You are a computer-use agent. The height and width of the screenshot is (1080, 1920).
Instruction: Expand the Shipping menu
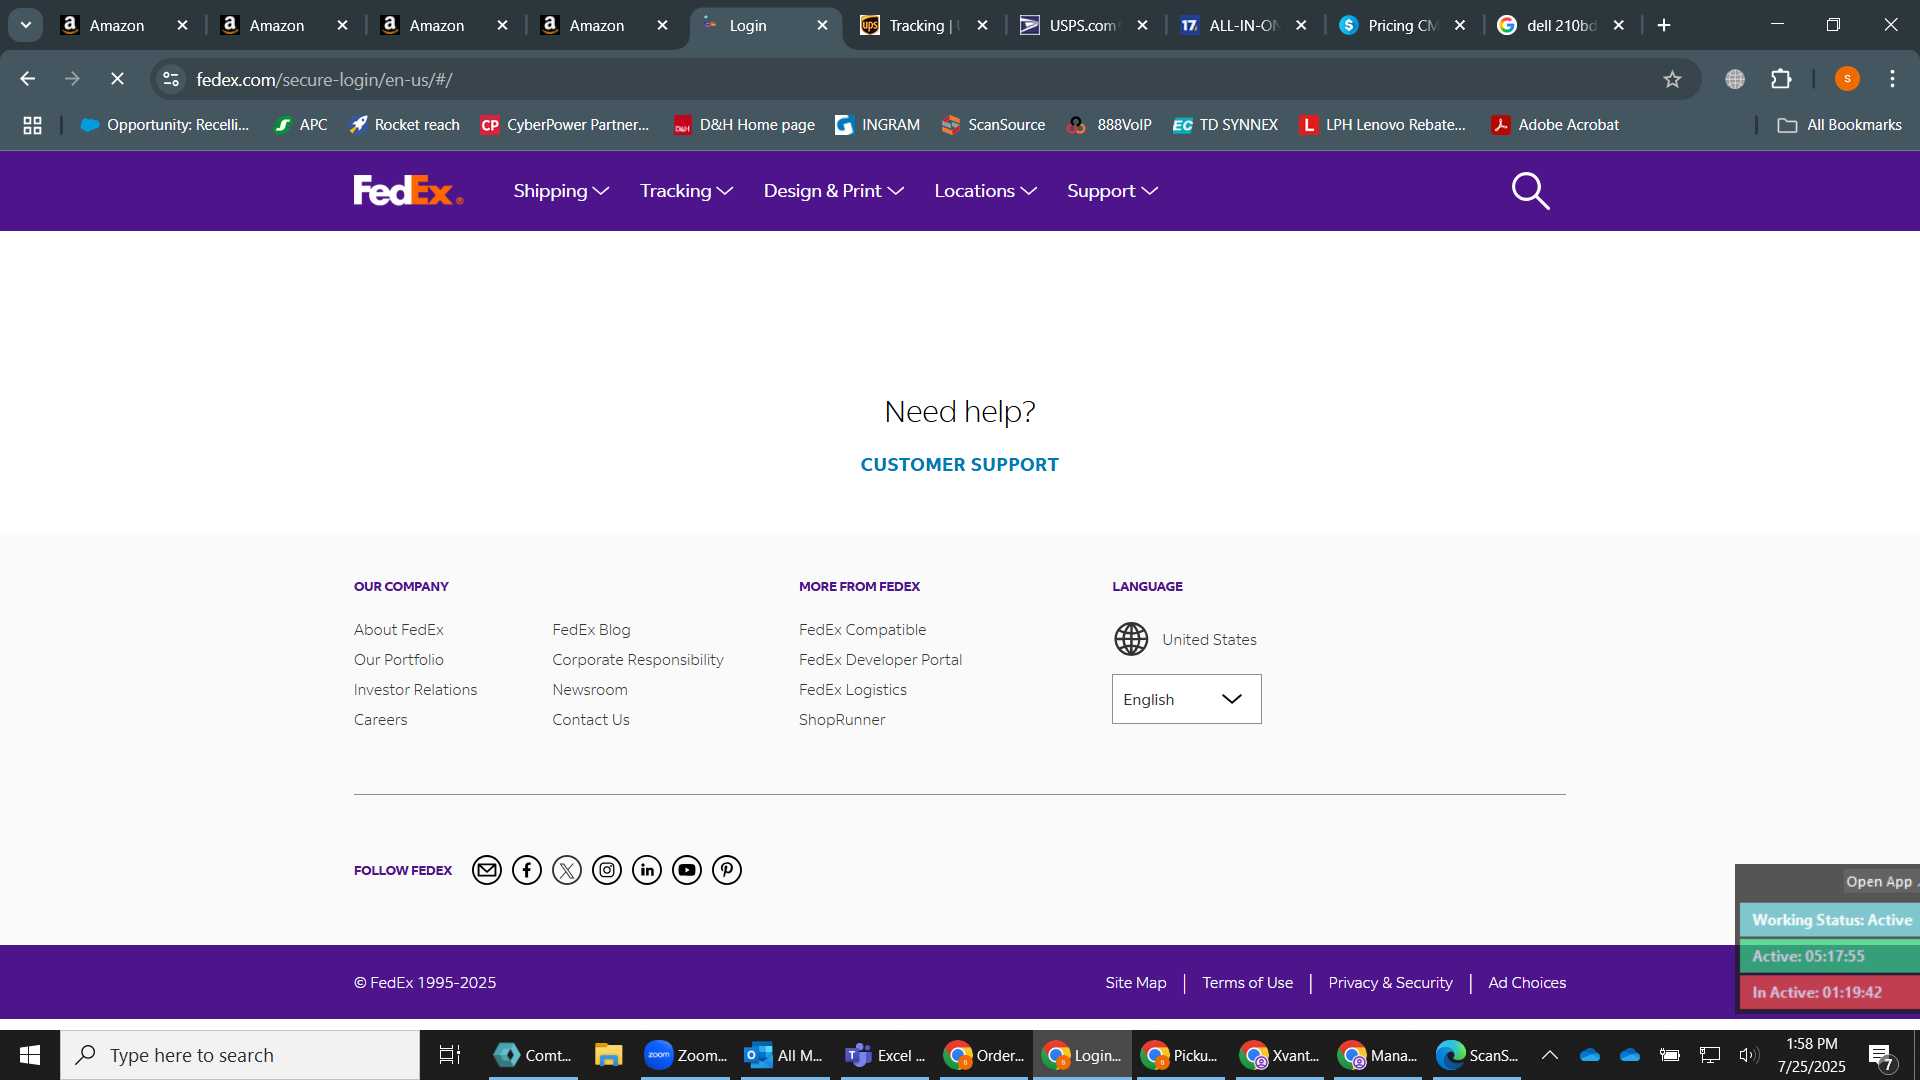(561, 191)
